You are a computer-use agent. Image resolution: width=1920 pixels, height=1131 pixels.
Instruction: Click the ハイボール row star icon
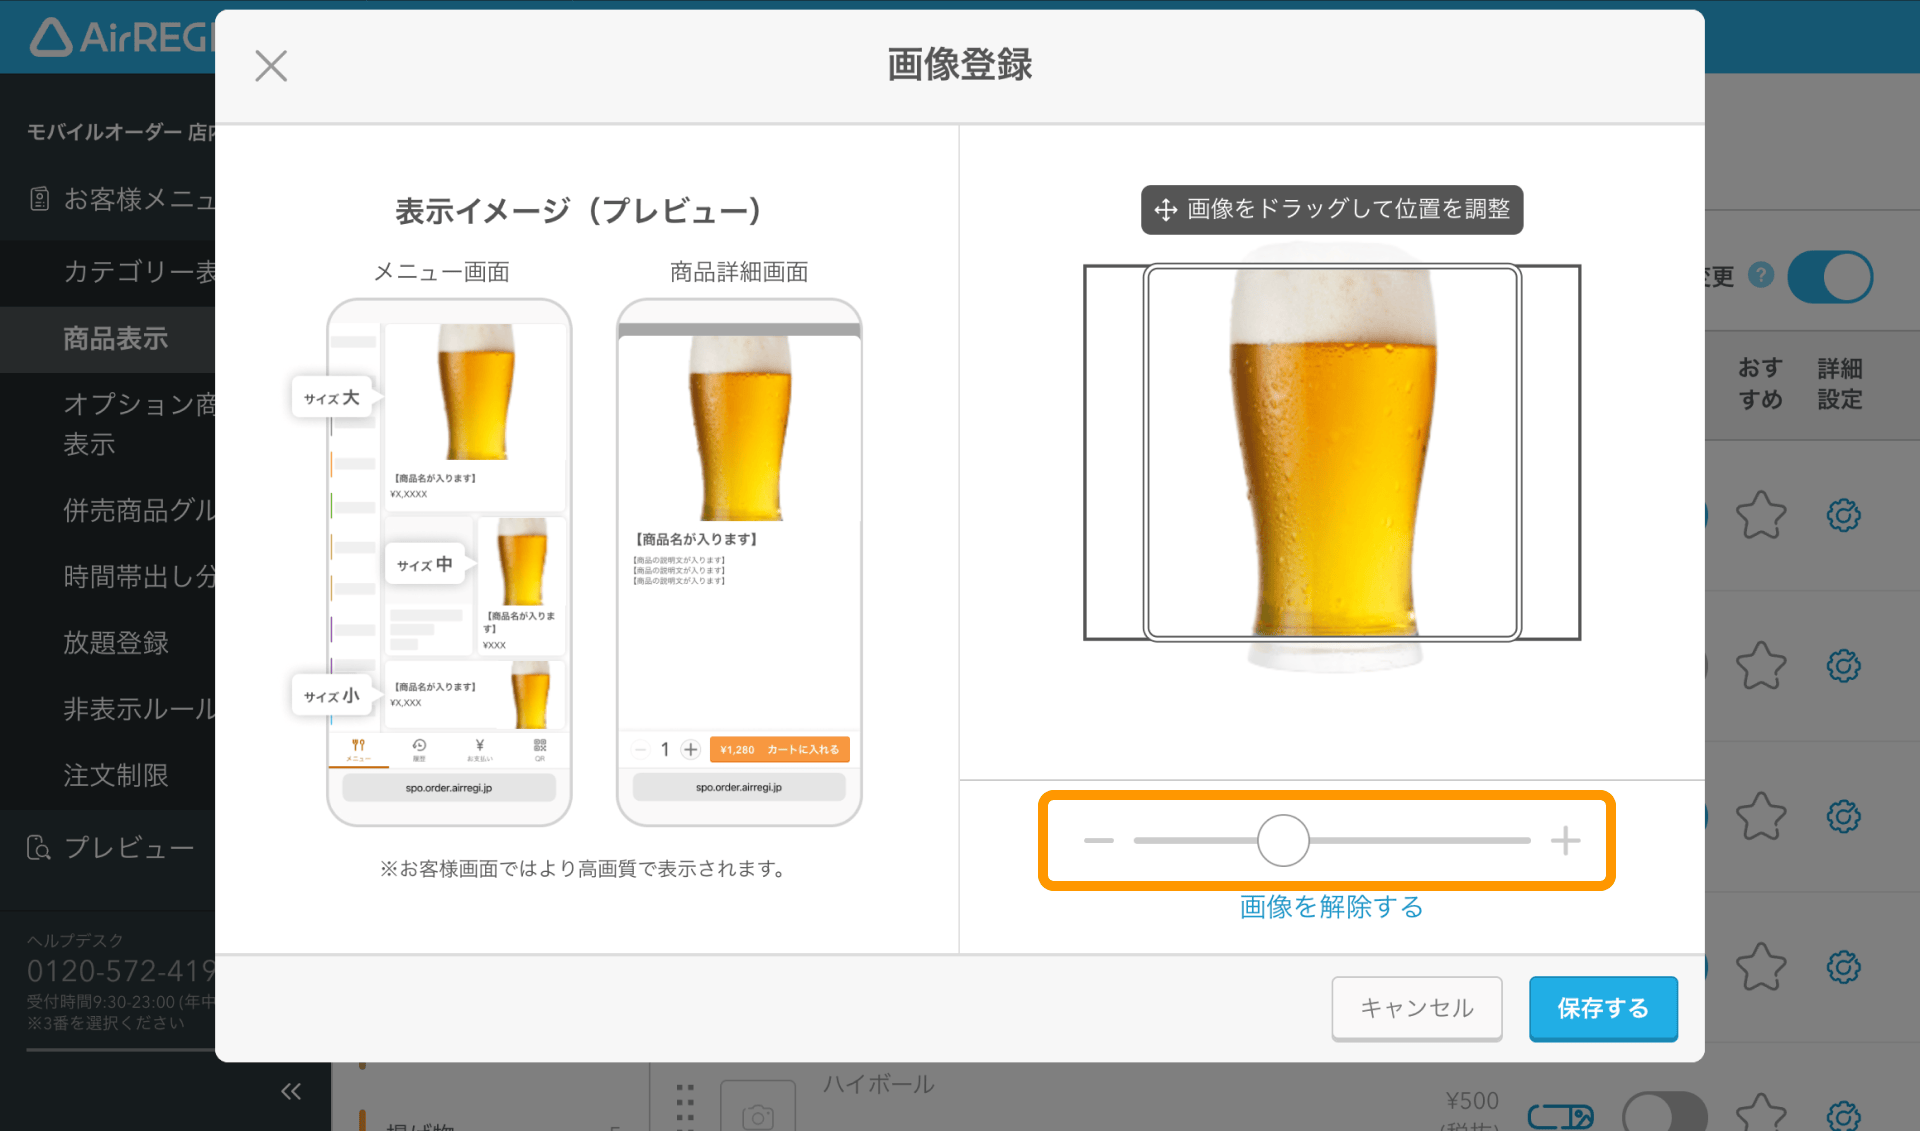[x=1761, y=1113]
